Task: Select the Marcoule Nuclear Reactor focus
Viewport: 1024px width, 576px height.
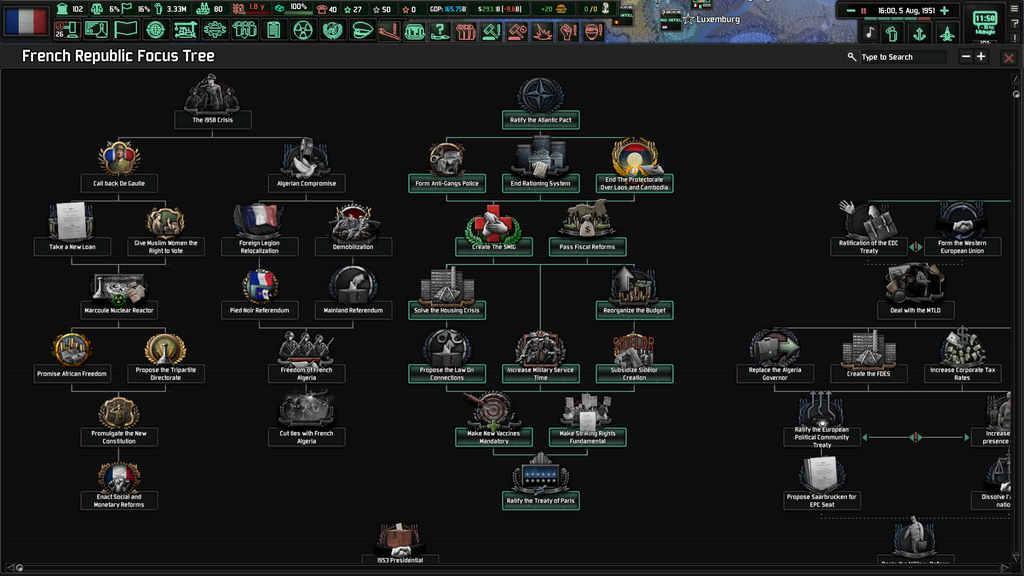Action: click(x=119, y=295)
